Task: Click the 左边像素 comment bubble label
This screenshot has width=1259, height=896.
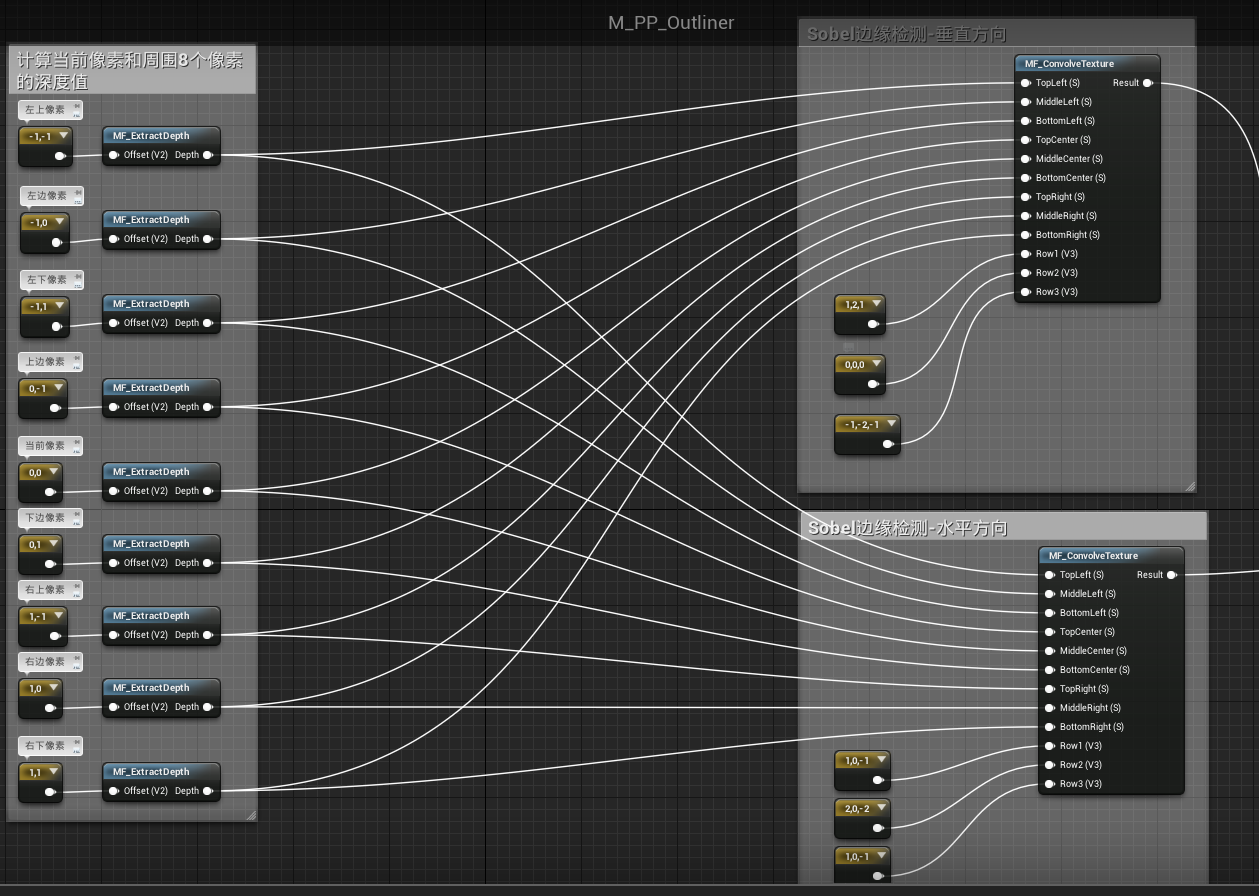Action: 47,196
